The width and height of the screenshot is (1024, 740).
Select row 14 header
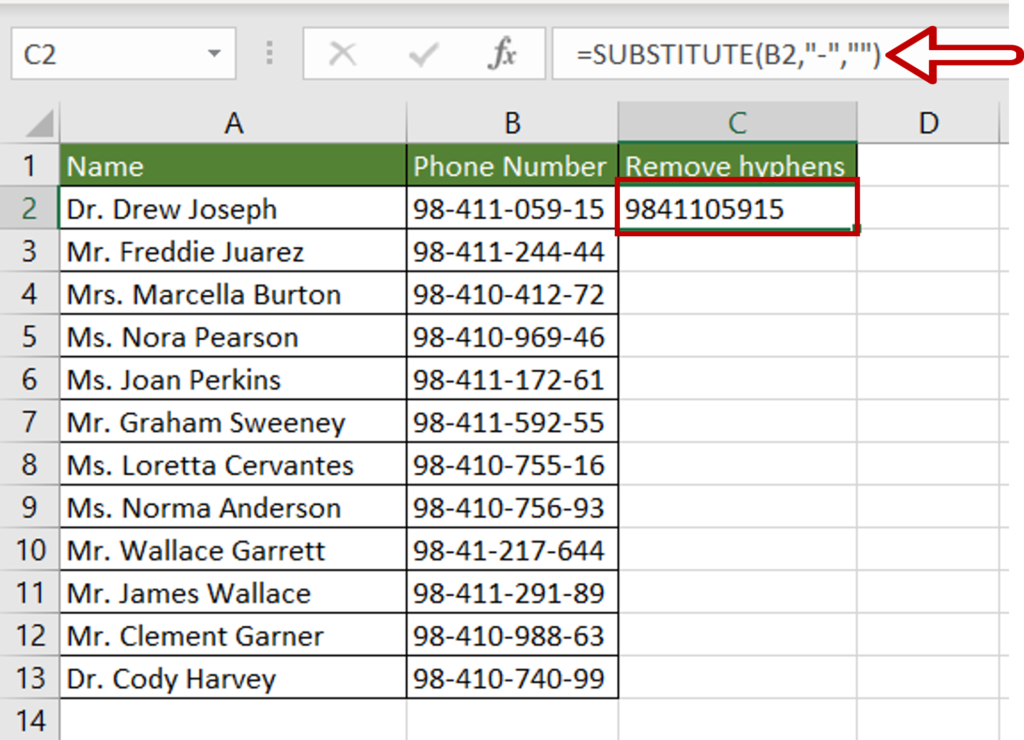(x=29, y=720)
